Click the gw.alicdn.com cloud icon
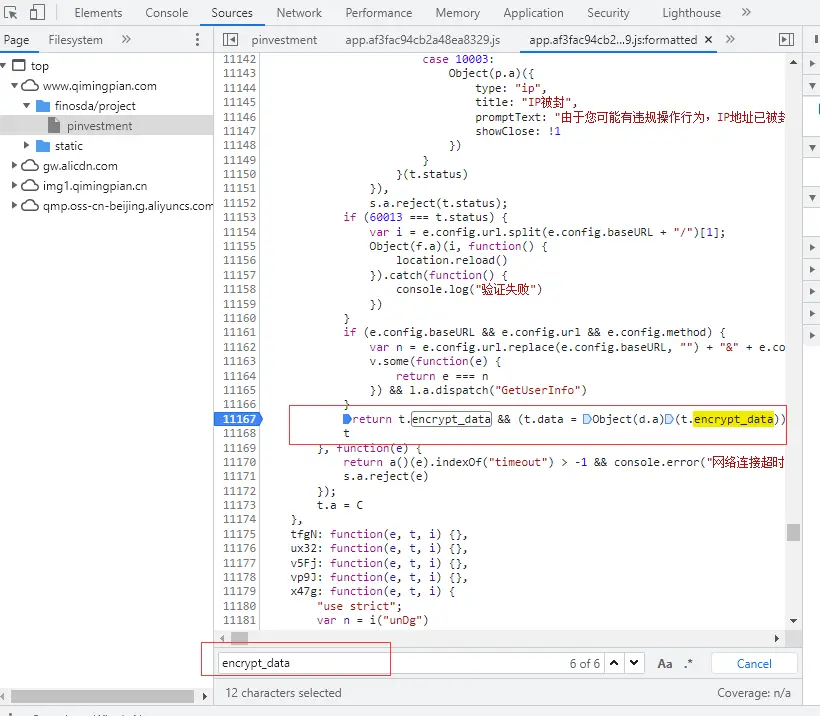This screenshot has width=820, height=716. click(x=30, y=165)
